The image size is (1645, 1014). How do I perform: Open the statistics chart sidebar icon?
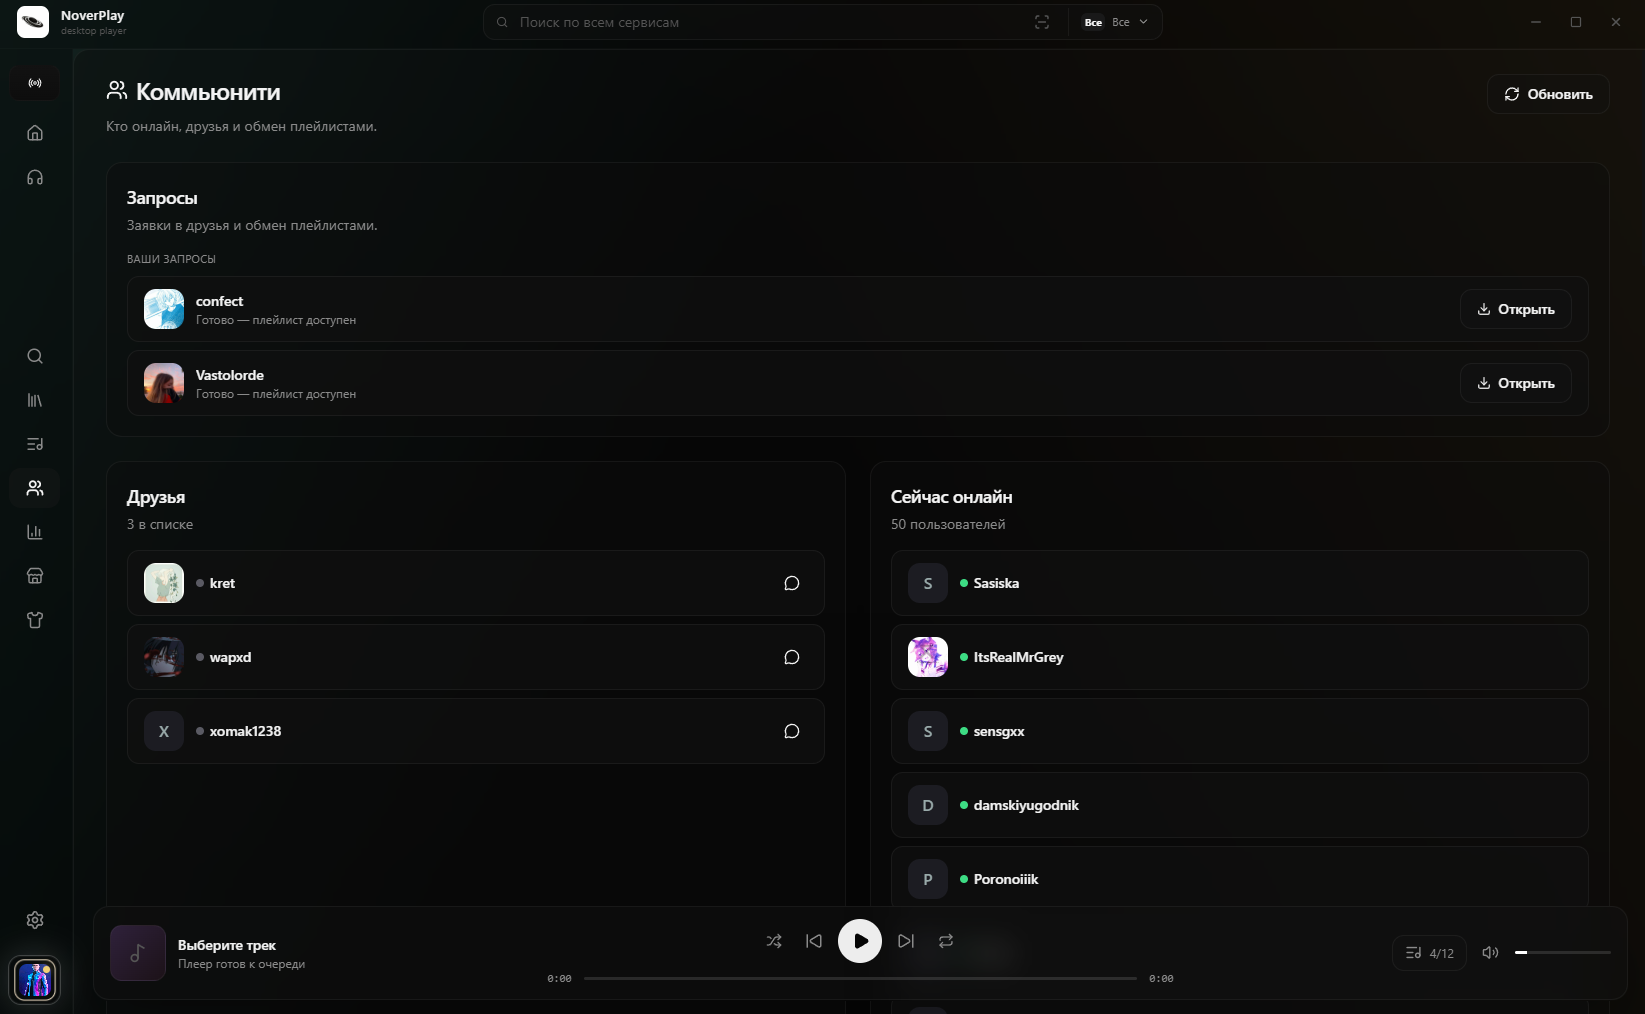point(35,532)
